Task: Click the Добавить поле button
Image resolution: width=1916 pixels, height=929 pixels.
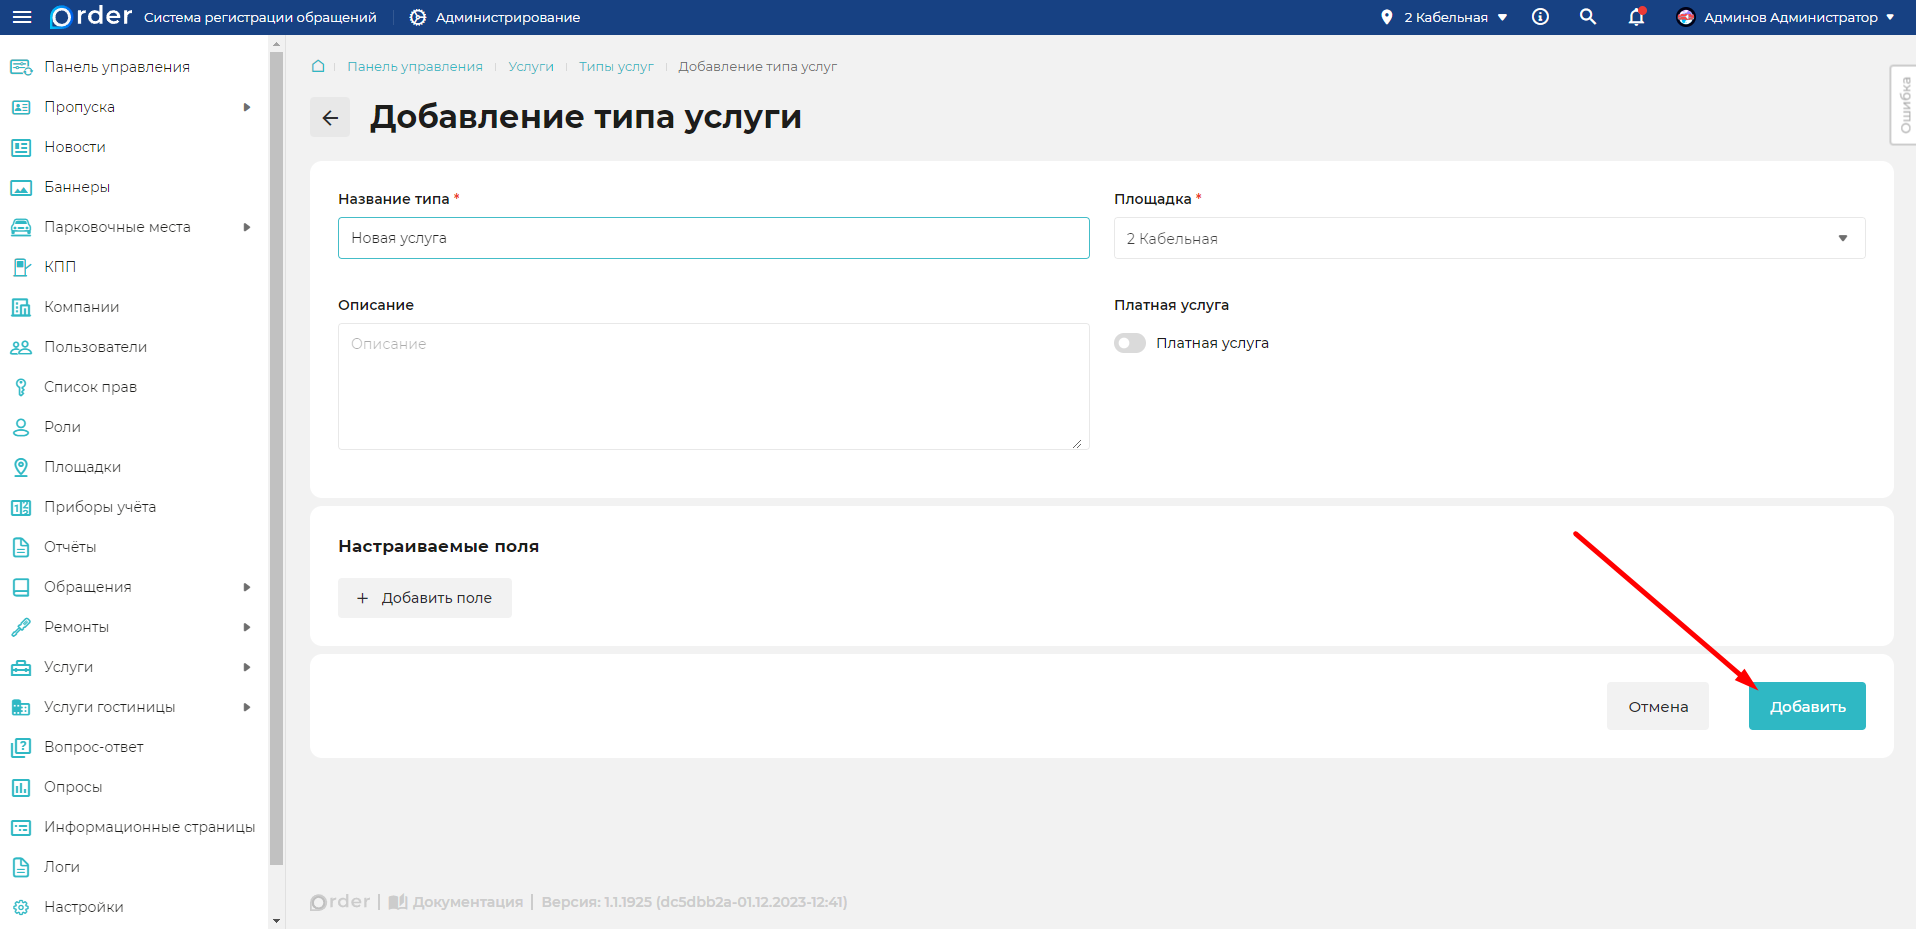Action: click(424, 598)
